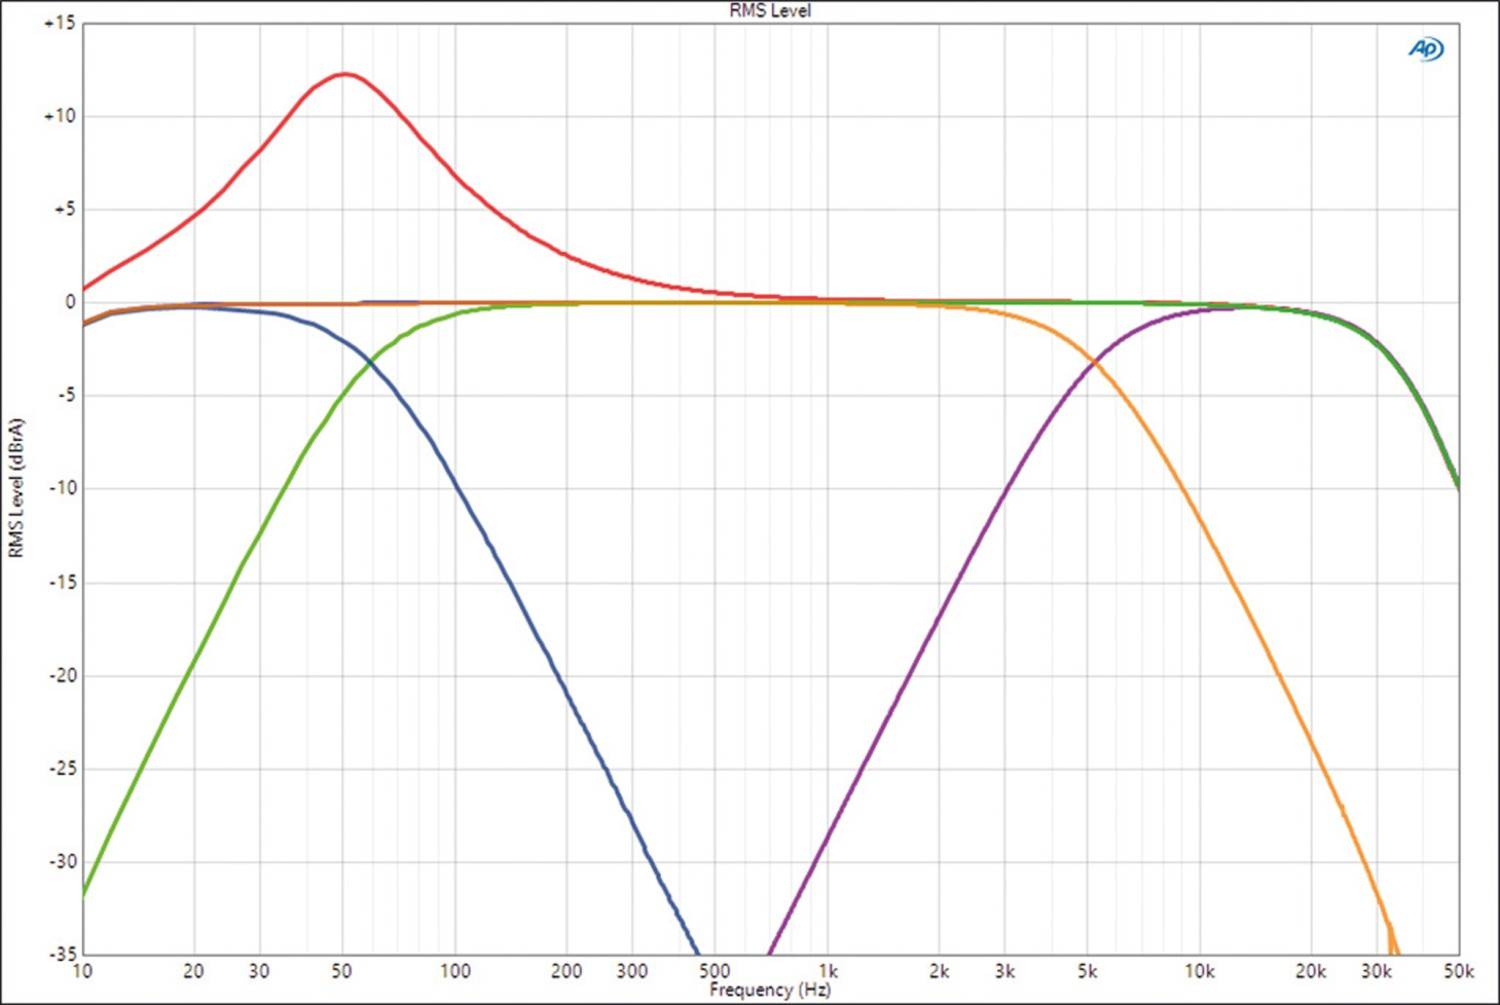Image resolution: width=1500 pixels, height=1005 pixels.
Task: Click the '+10' y-axis value
Action: coord(60,116)
